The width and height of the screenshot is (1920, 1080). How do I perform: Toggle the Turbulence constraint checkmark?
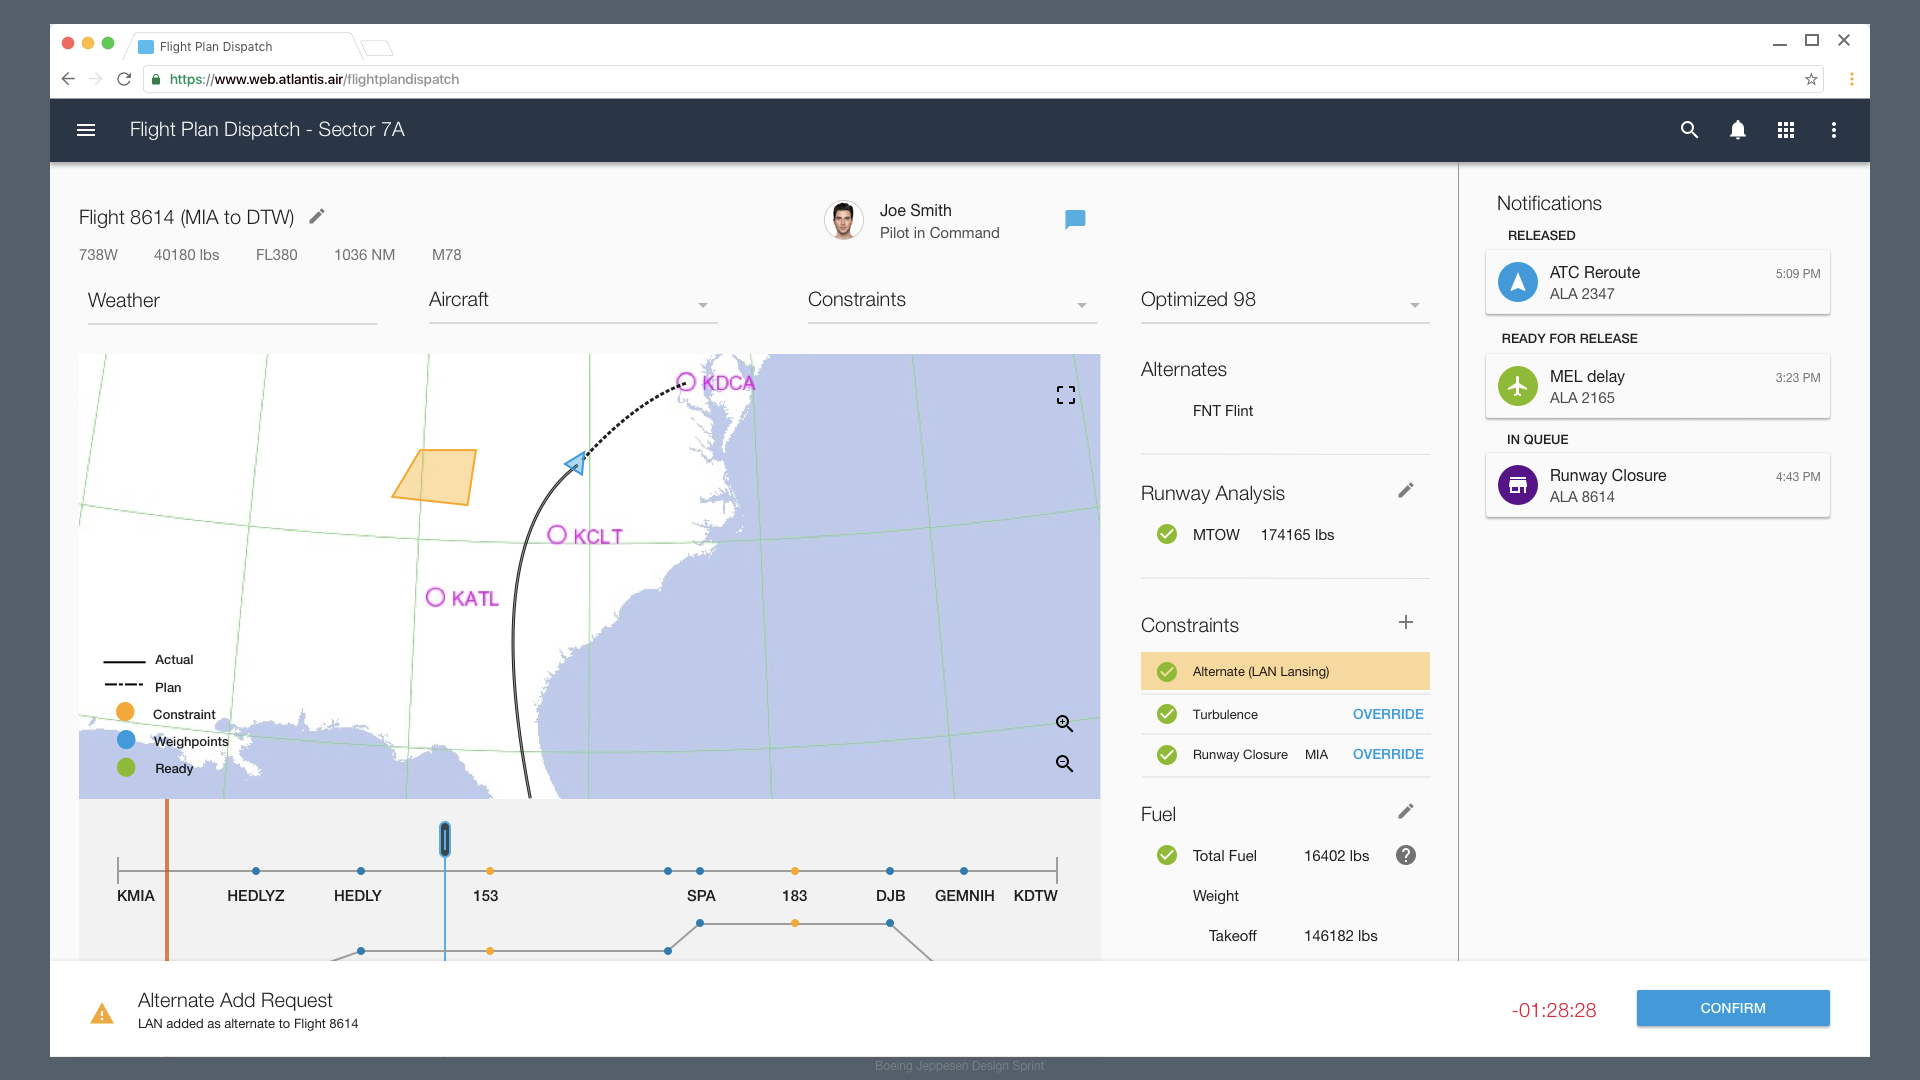pyautogui.click(x=1166, y=714)
